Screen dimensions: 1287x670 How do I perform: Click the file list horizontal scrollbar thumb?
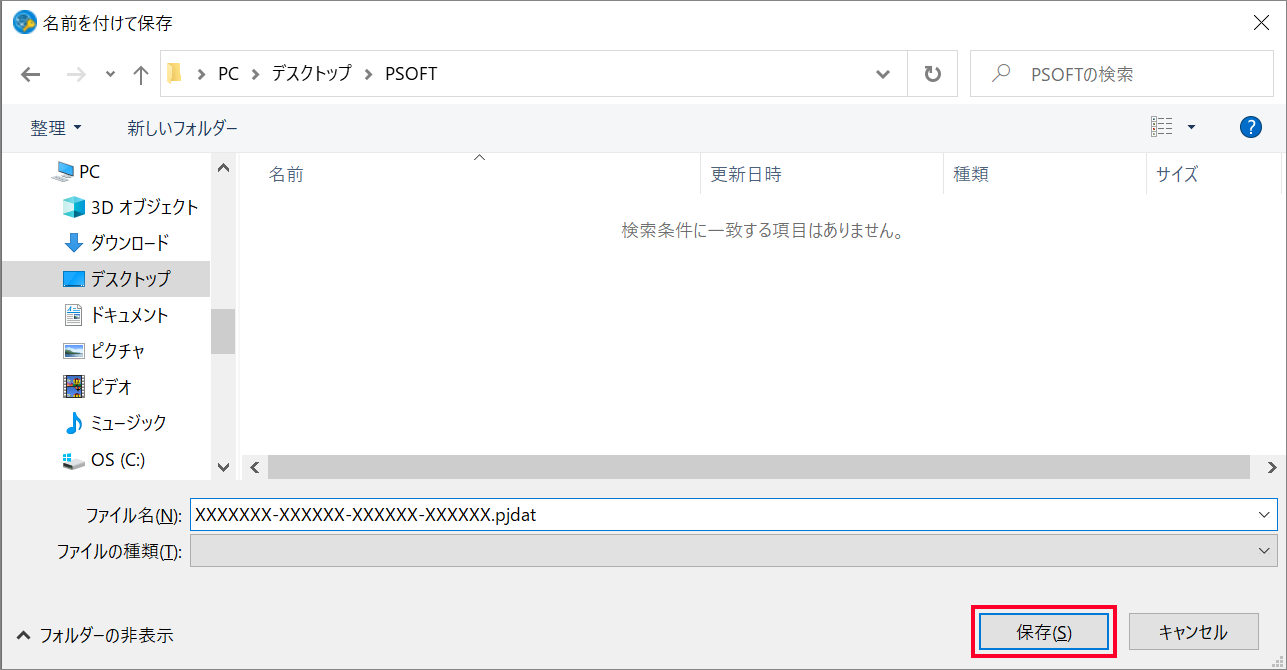[759, 467]
